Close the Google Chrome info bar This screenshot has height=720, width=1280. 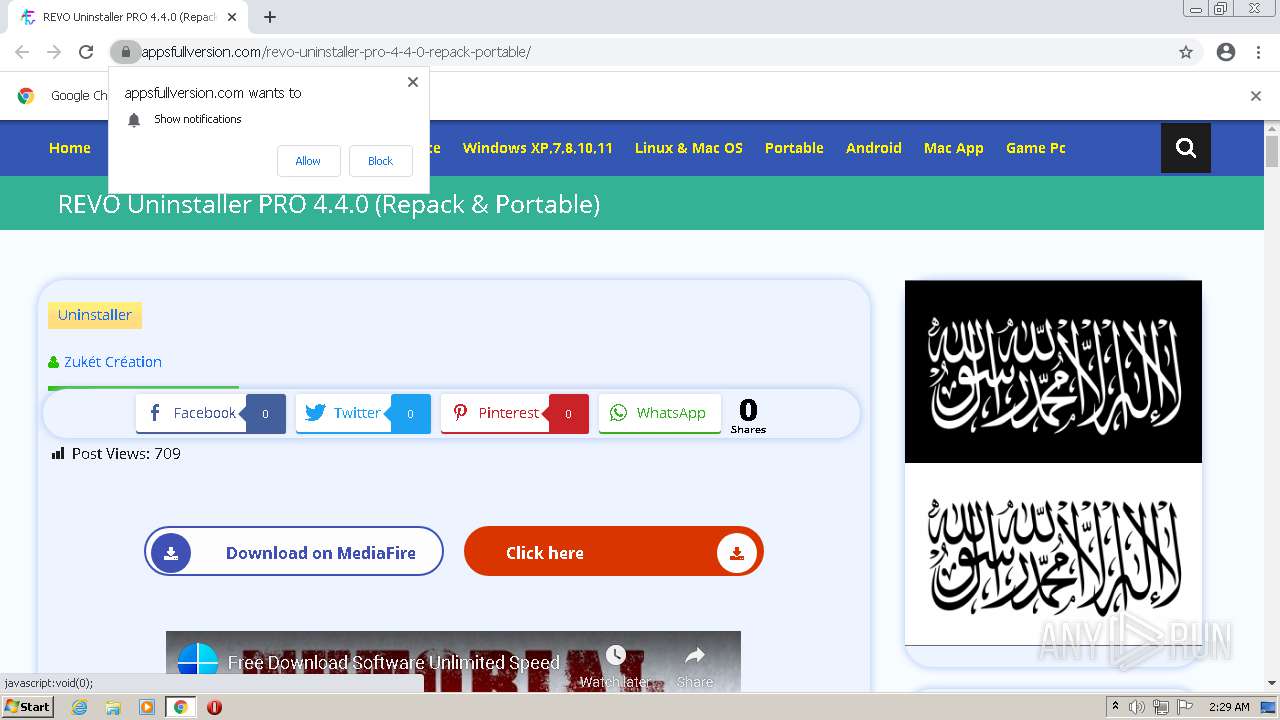pyautogui.click(x=1256, y=96)
